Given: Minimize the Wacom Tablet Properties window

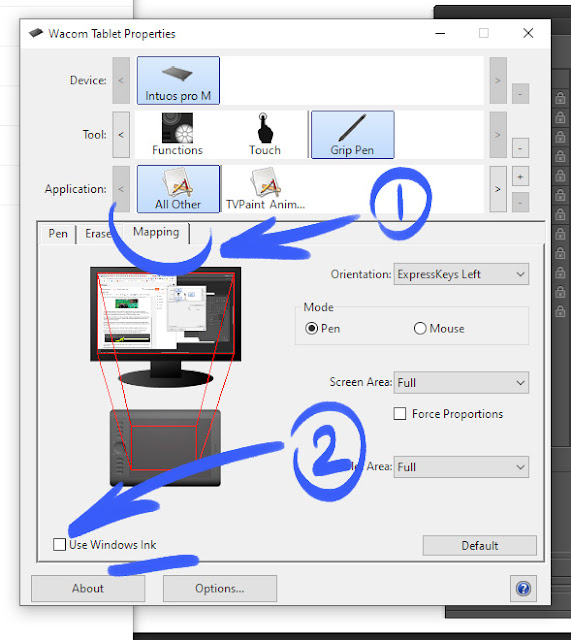Looking at the screenshot, I should point(440,33).
